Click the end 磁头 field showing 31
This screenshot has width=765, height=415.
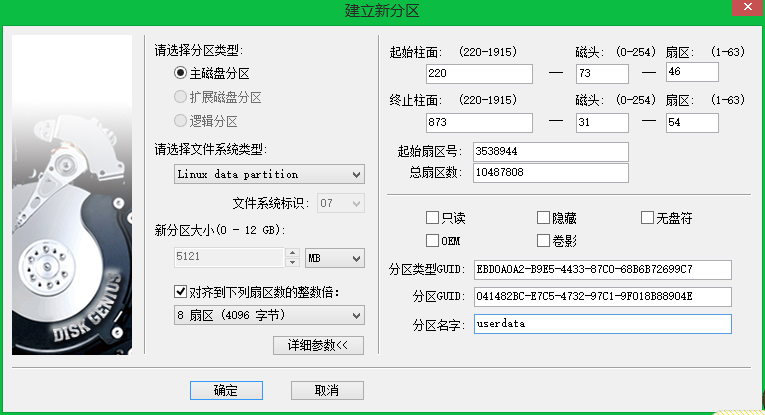coord(602,122)
